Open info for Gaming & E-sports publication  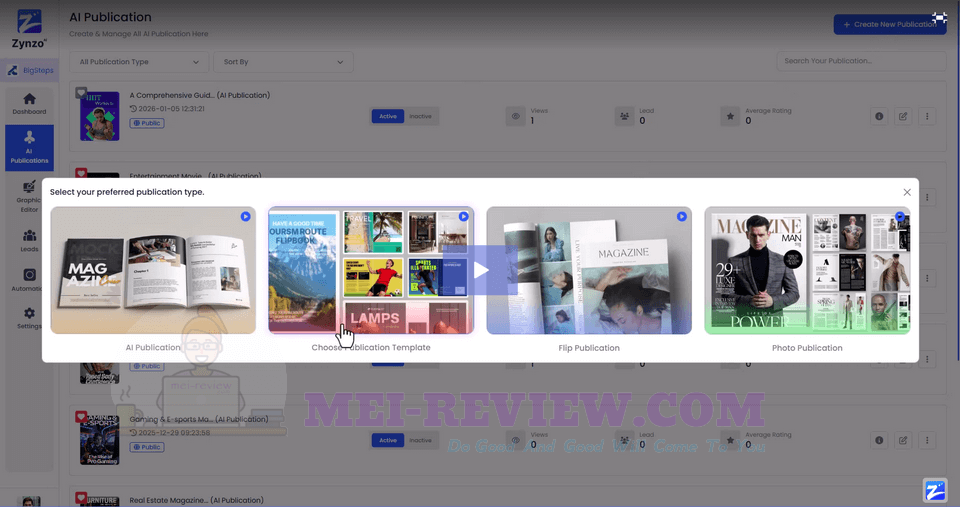pyautogui.click(x=879, y=440)
